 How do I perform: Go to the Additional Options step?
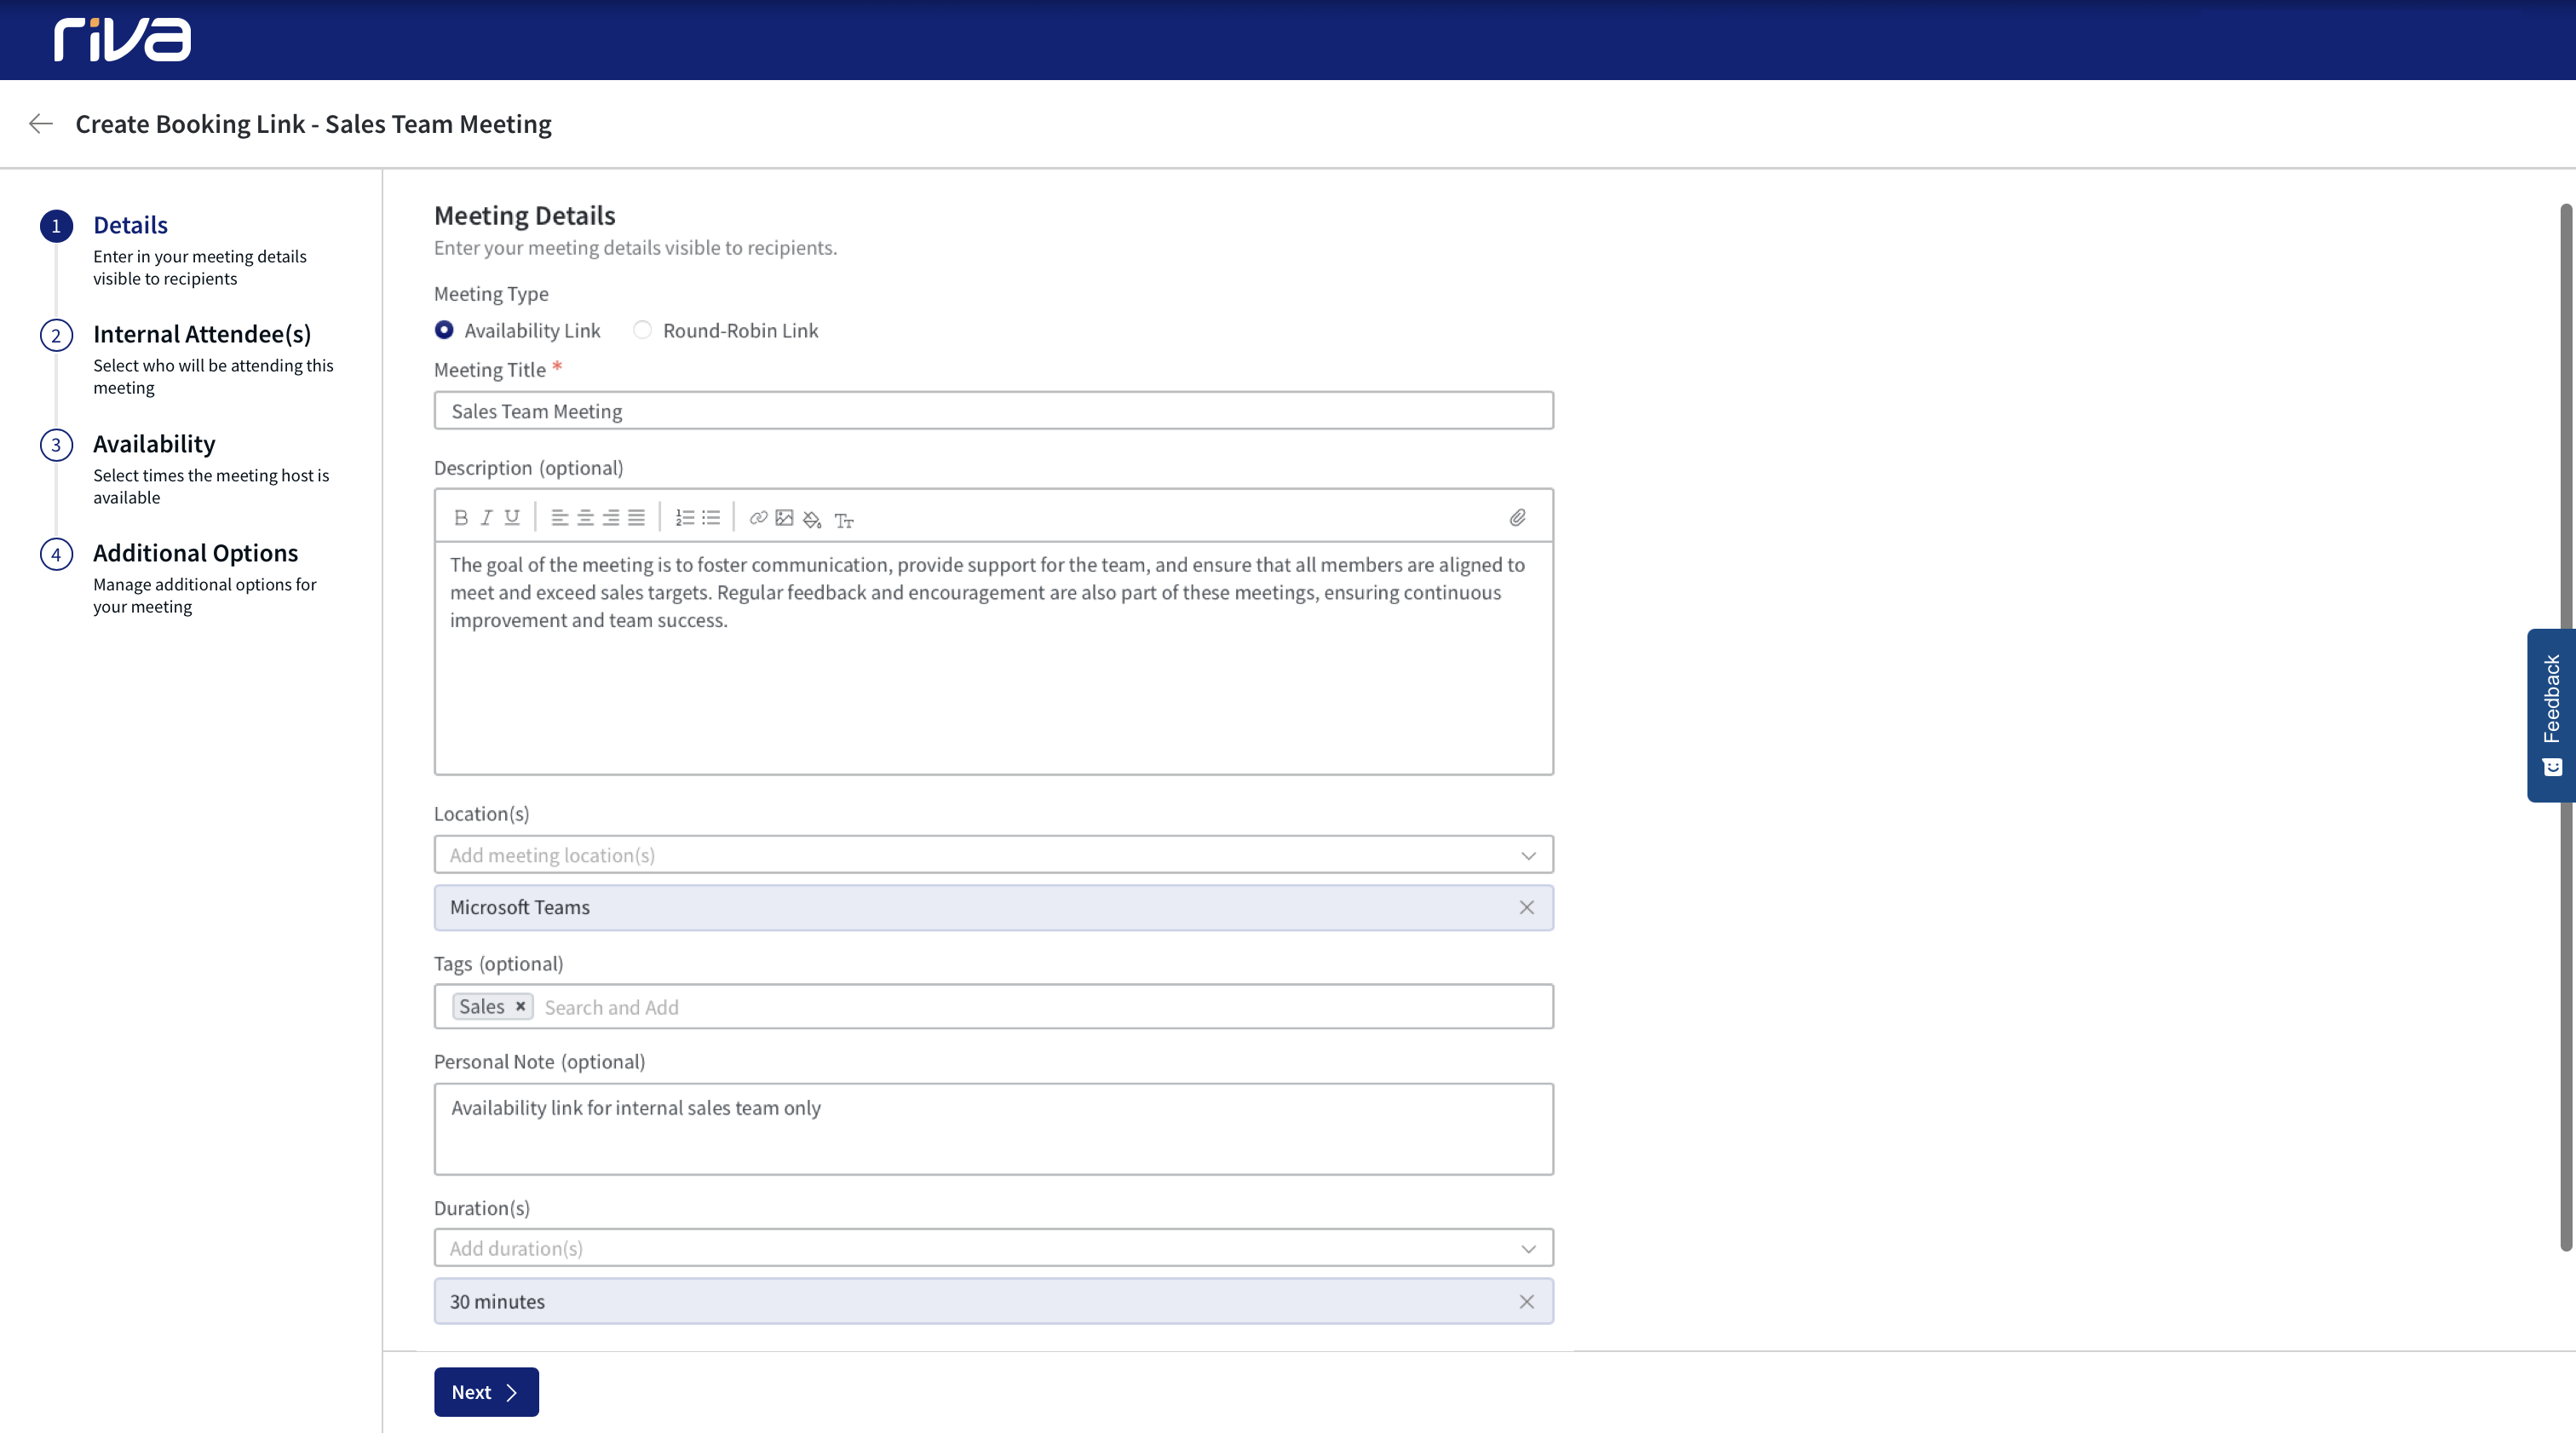click(x=195, y=553)
